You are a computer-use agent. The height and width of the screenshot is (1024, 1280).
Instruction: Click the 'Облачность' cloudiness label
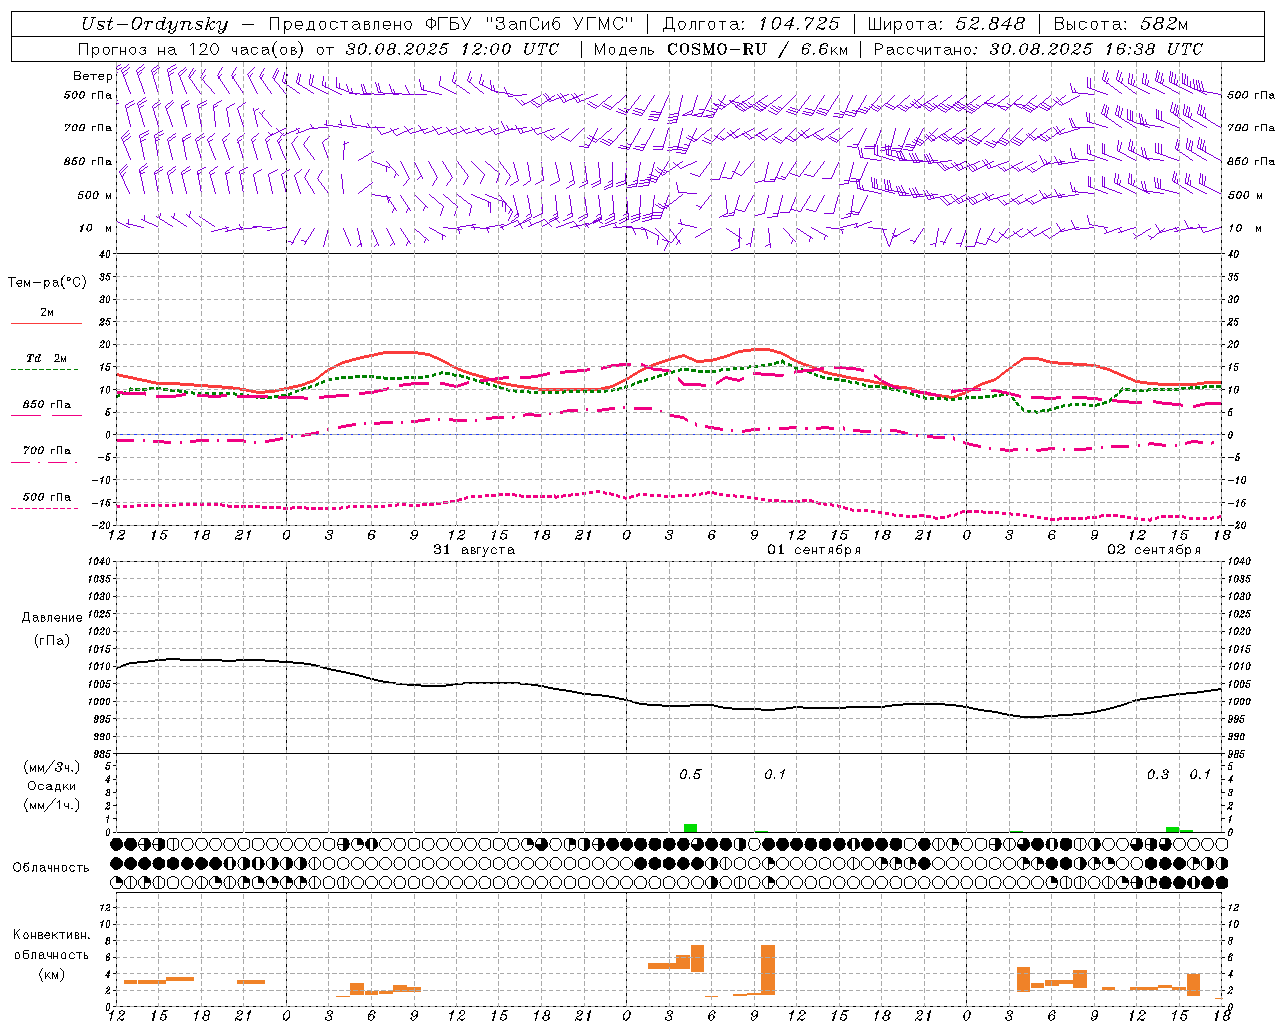click(51, 868)
